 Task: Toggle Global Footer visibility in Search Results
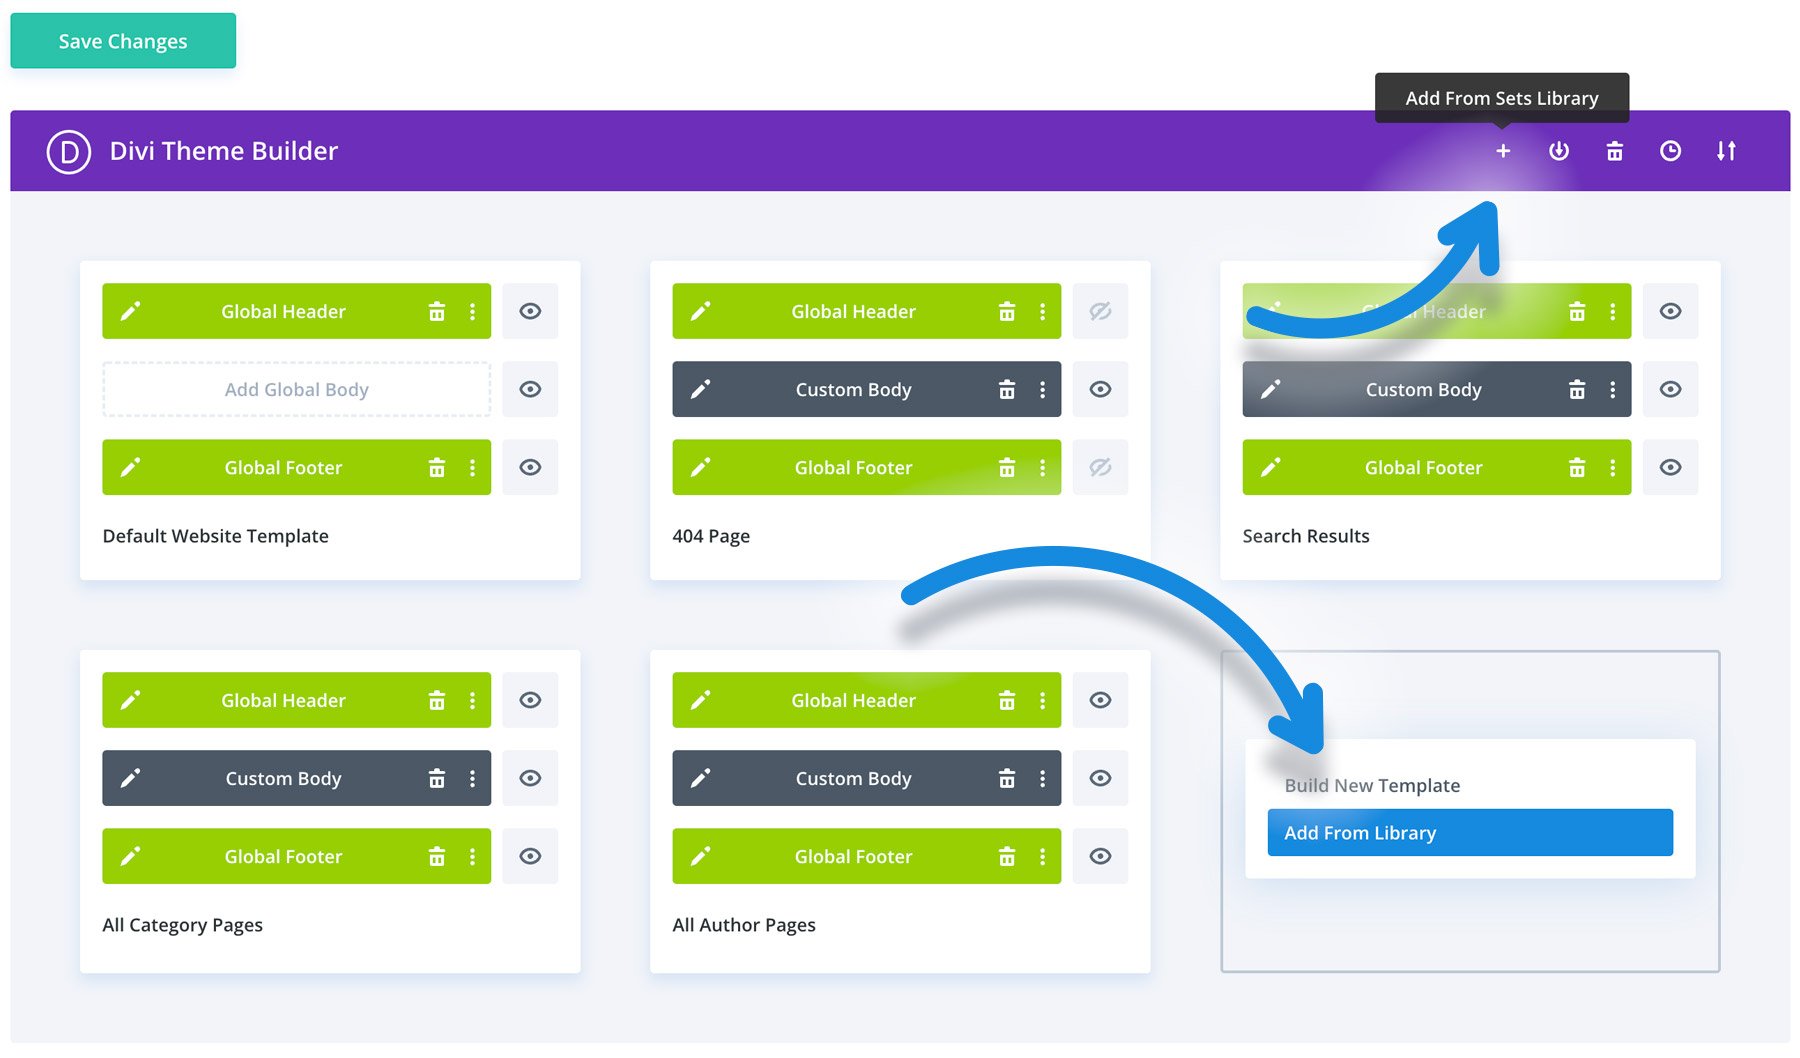click(x=1670, y=467)
